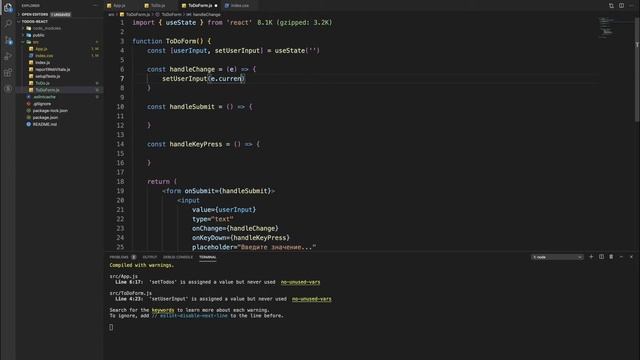This screenshot has height=360, width=640.
Task: Open Run and Debug view
Action: pyautogui.click(x=8, y=56)
